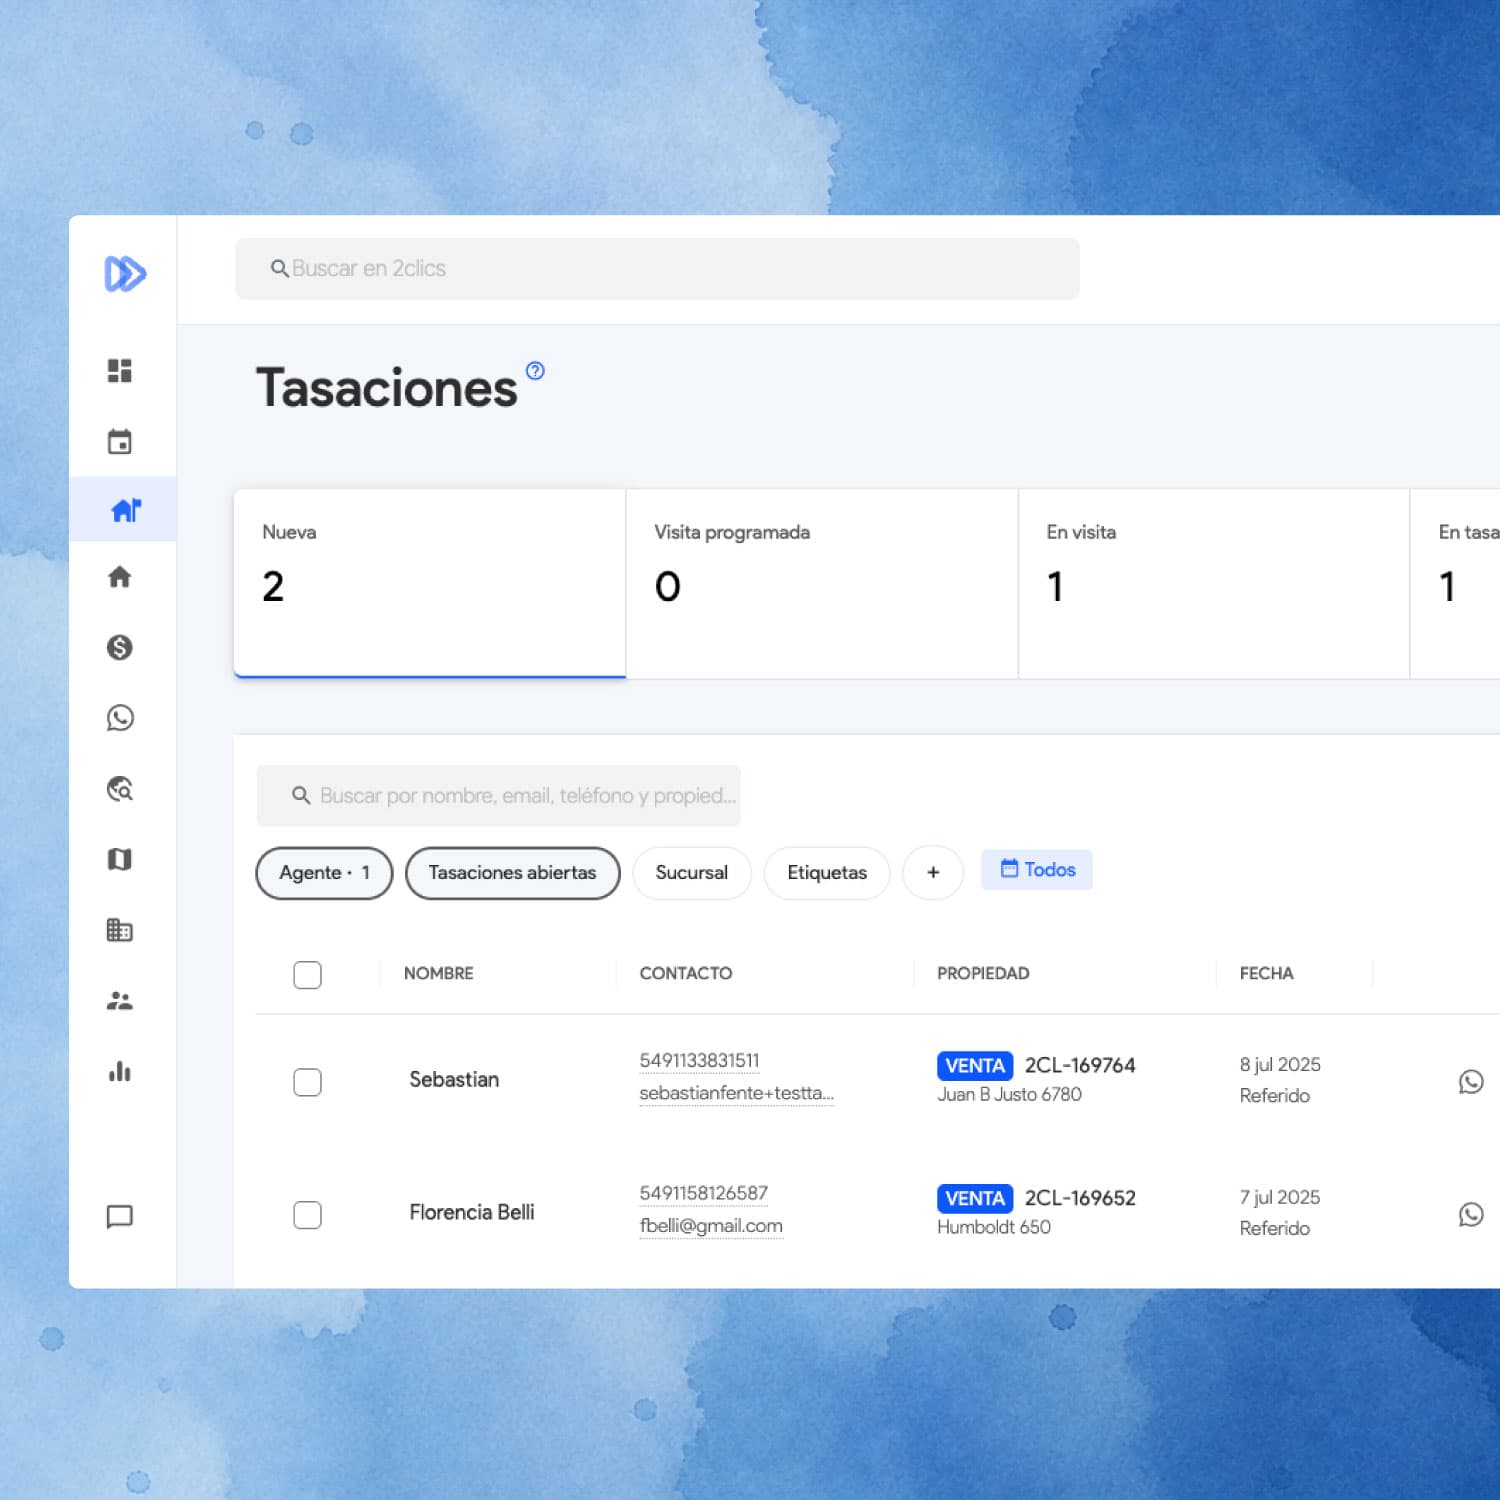This screenshot has height=1500, width=1500.
Task: Open the dollar sign icon in sidebar
Action: [120, 647]
